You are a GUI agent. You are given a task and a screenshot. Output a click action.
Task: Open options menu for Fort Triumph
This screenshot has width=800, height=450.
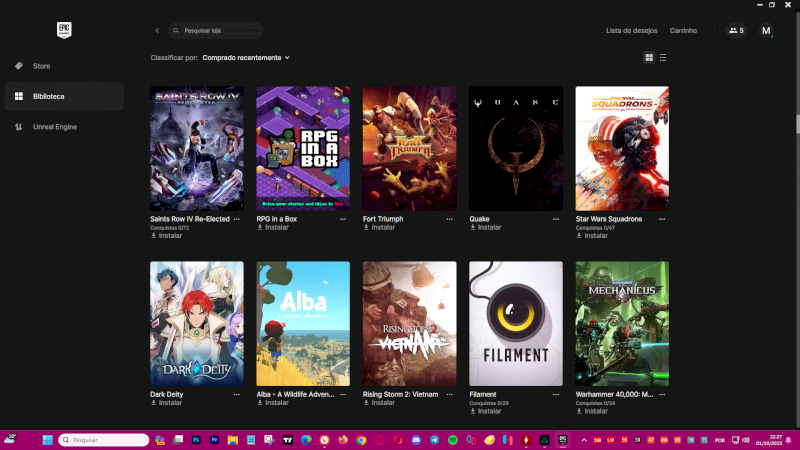[449, 219]
